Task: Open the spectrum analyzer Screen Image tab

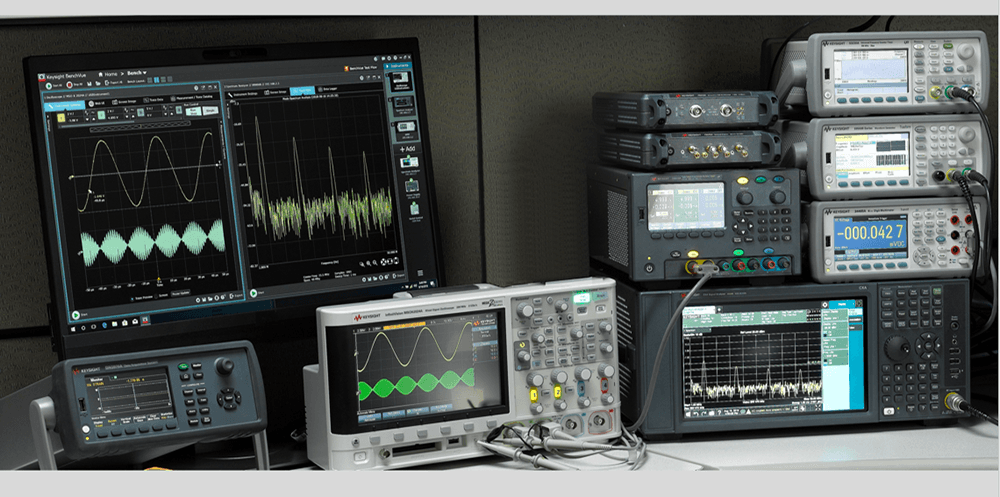Action: click(x=276, y=93)
